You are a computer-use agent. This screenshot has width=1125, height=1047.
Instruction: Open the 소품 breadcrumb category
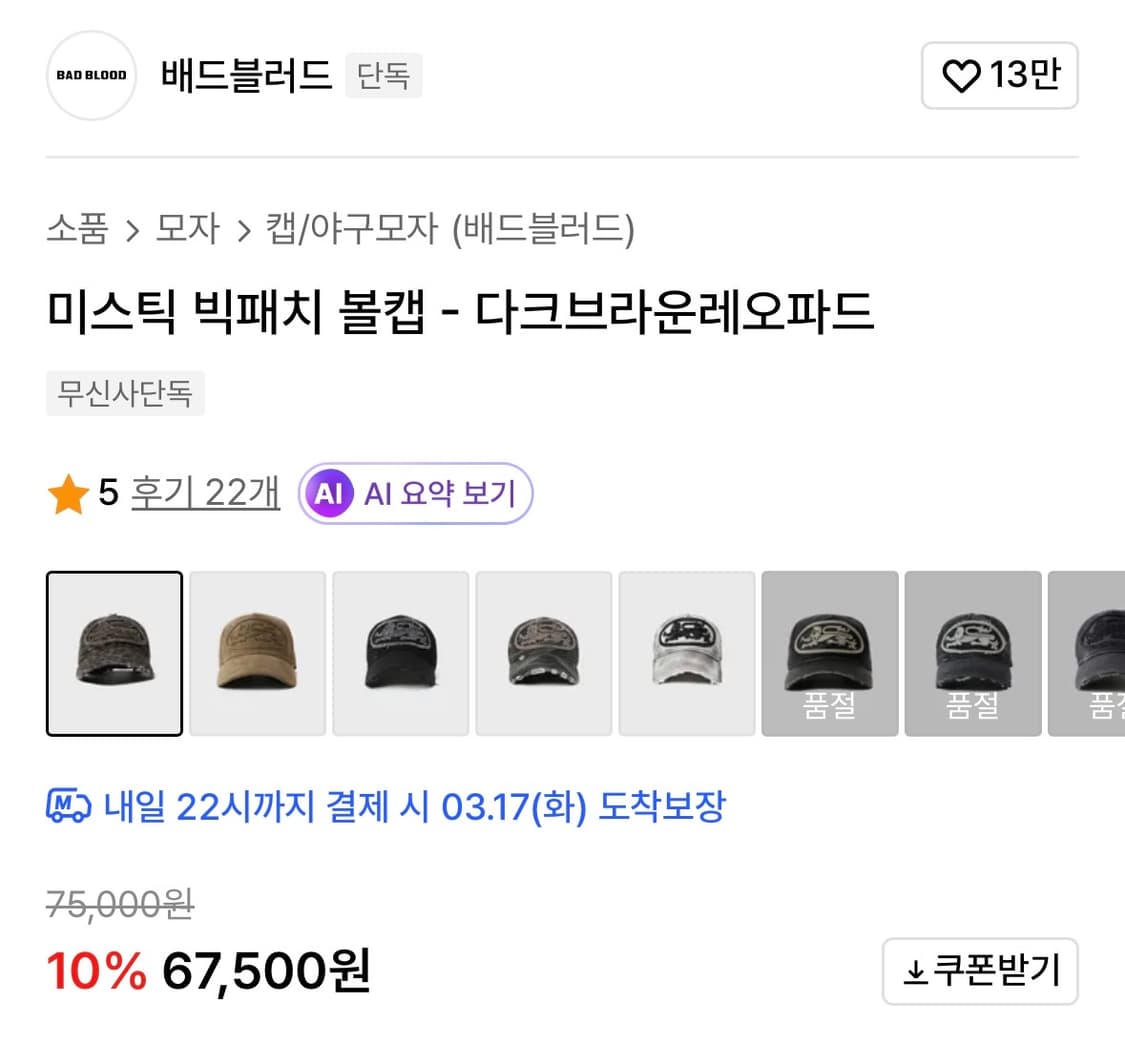coord(78,229)
